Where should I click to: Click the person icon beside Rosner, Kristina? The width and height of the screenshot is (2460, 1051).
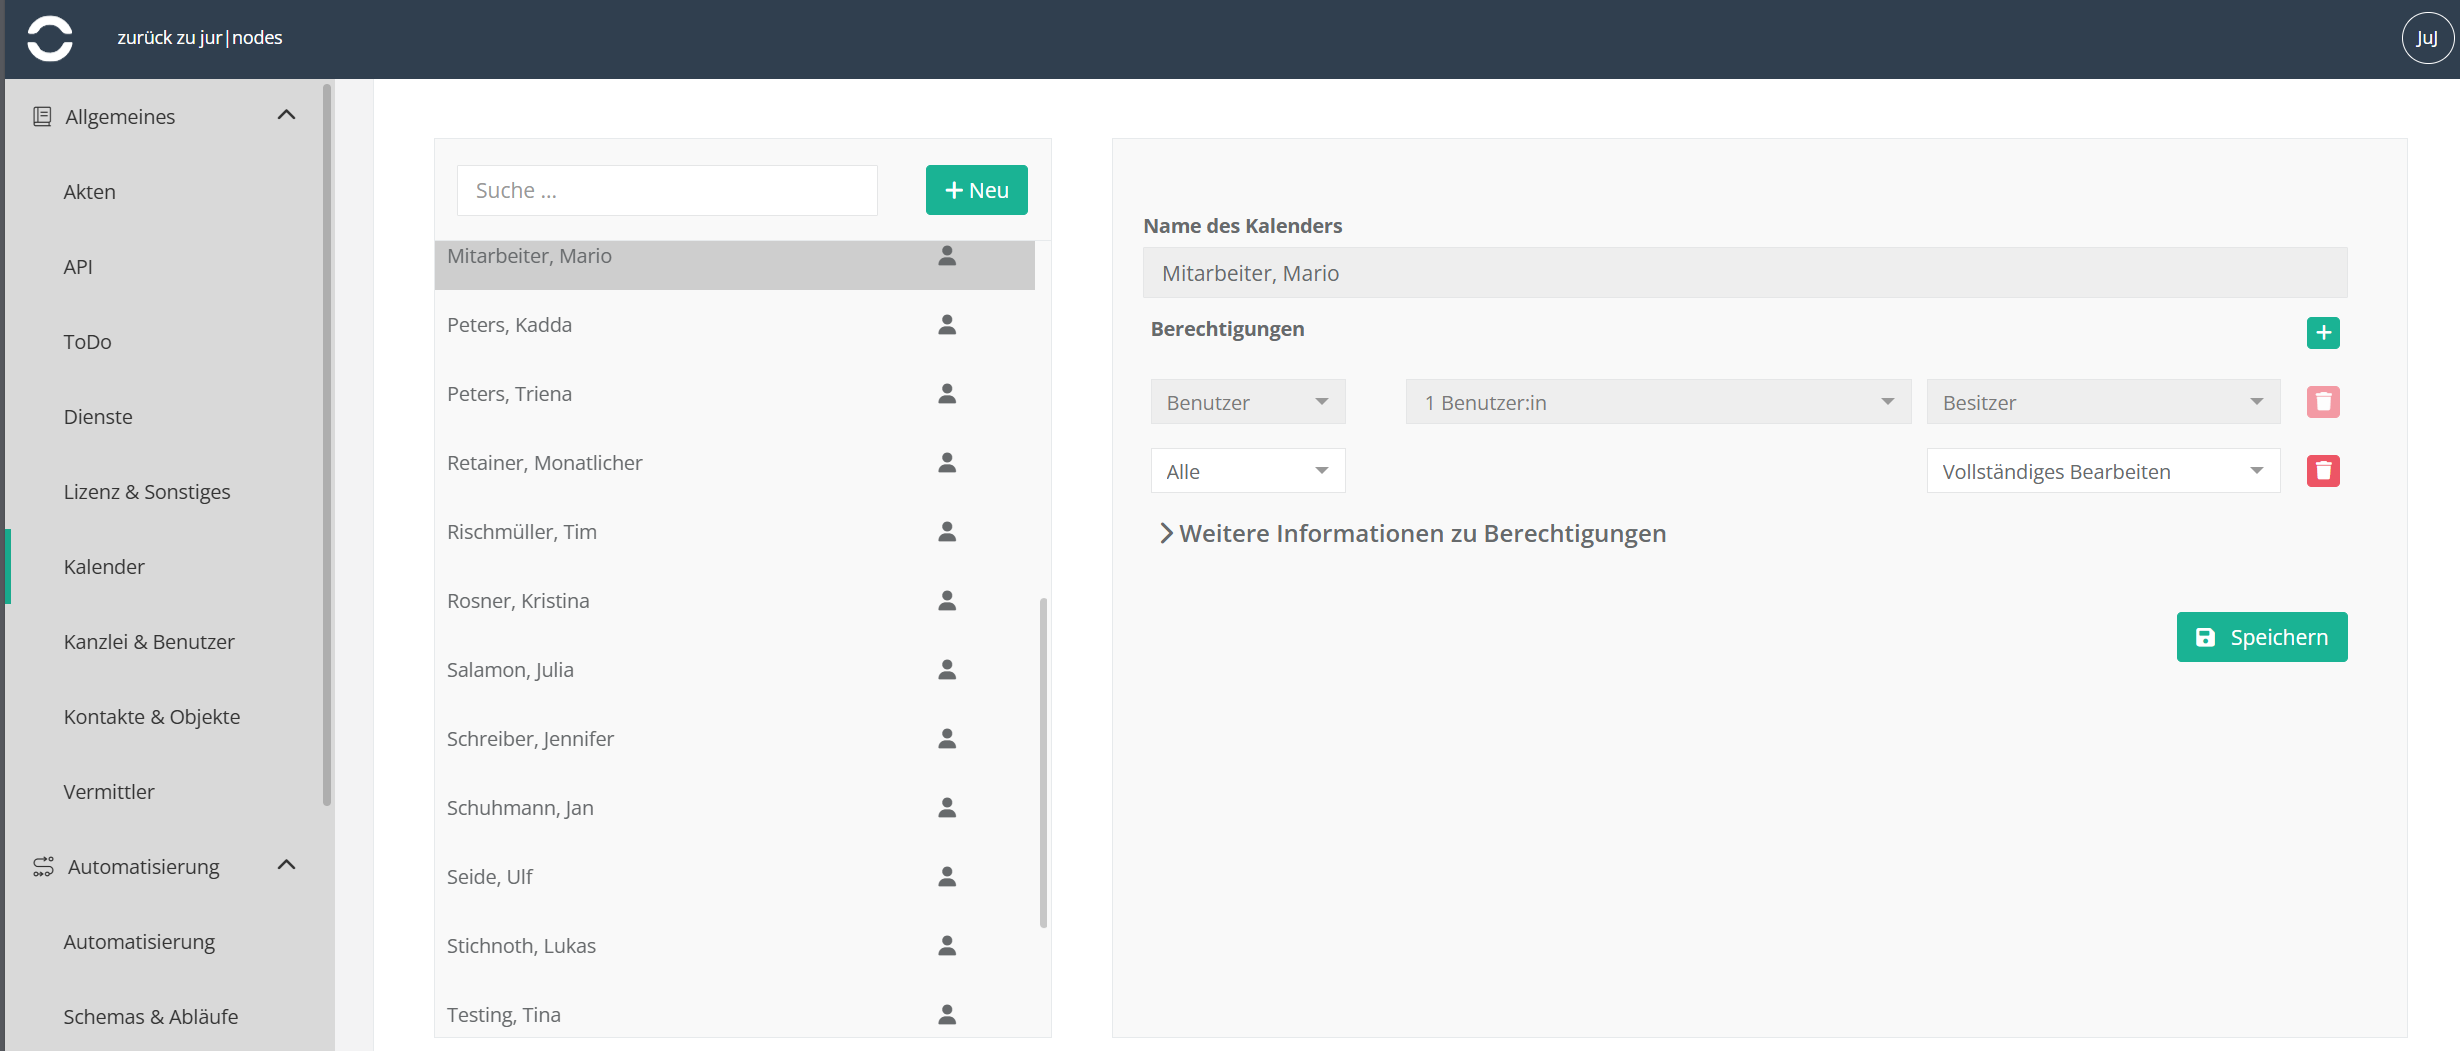[946, 601]
